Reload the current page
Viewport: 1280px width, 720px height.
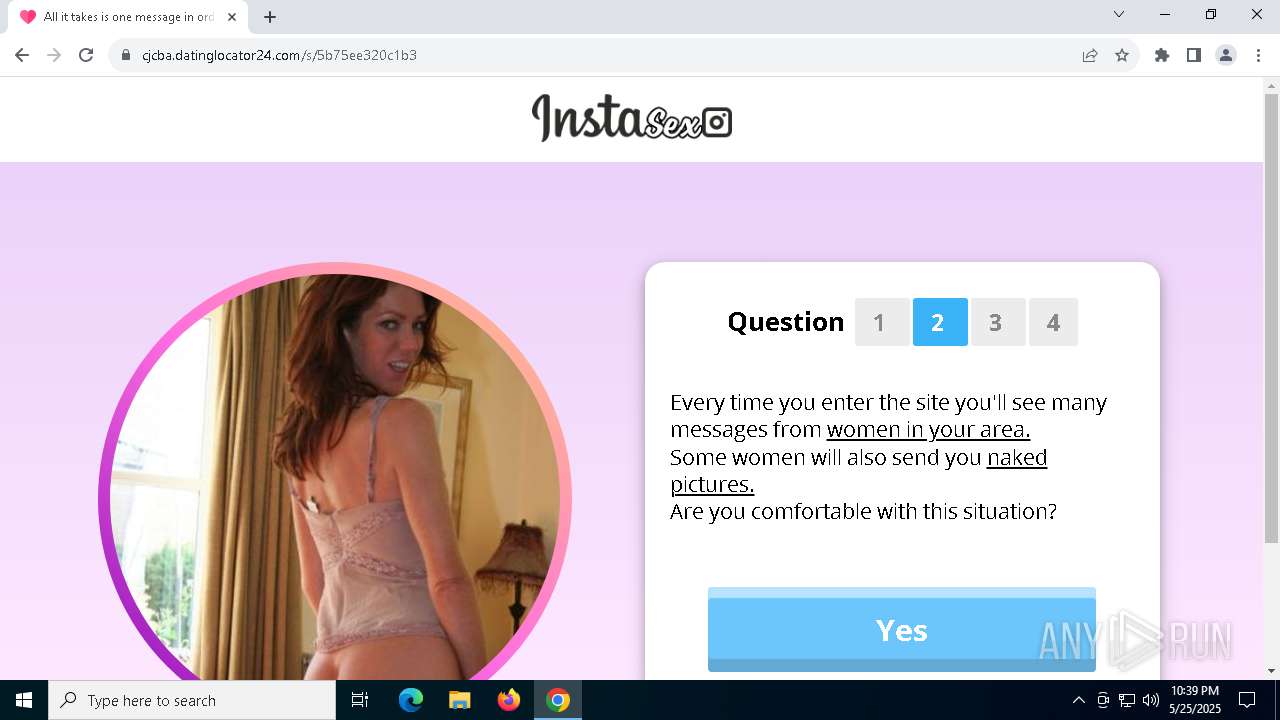click(x=86, y=55)
